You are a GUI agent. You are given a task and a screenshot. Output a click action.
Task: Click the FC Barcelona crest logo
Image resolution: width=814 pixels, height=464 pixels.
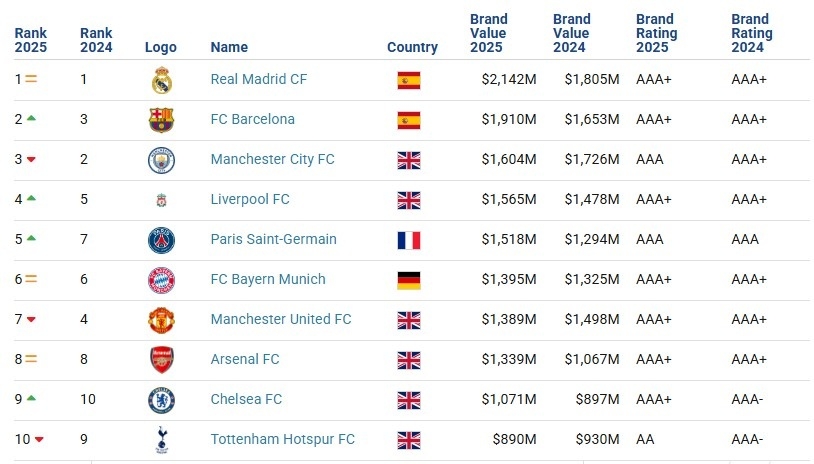pyautogui.click(x=161, y=120)
